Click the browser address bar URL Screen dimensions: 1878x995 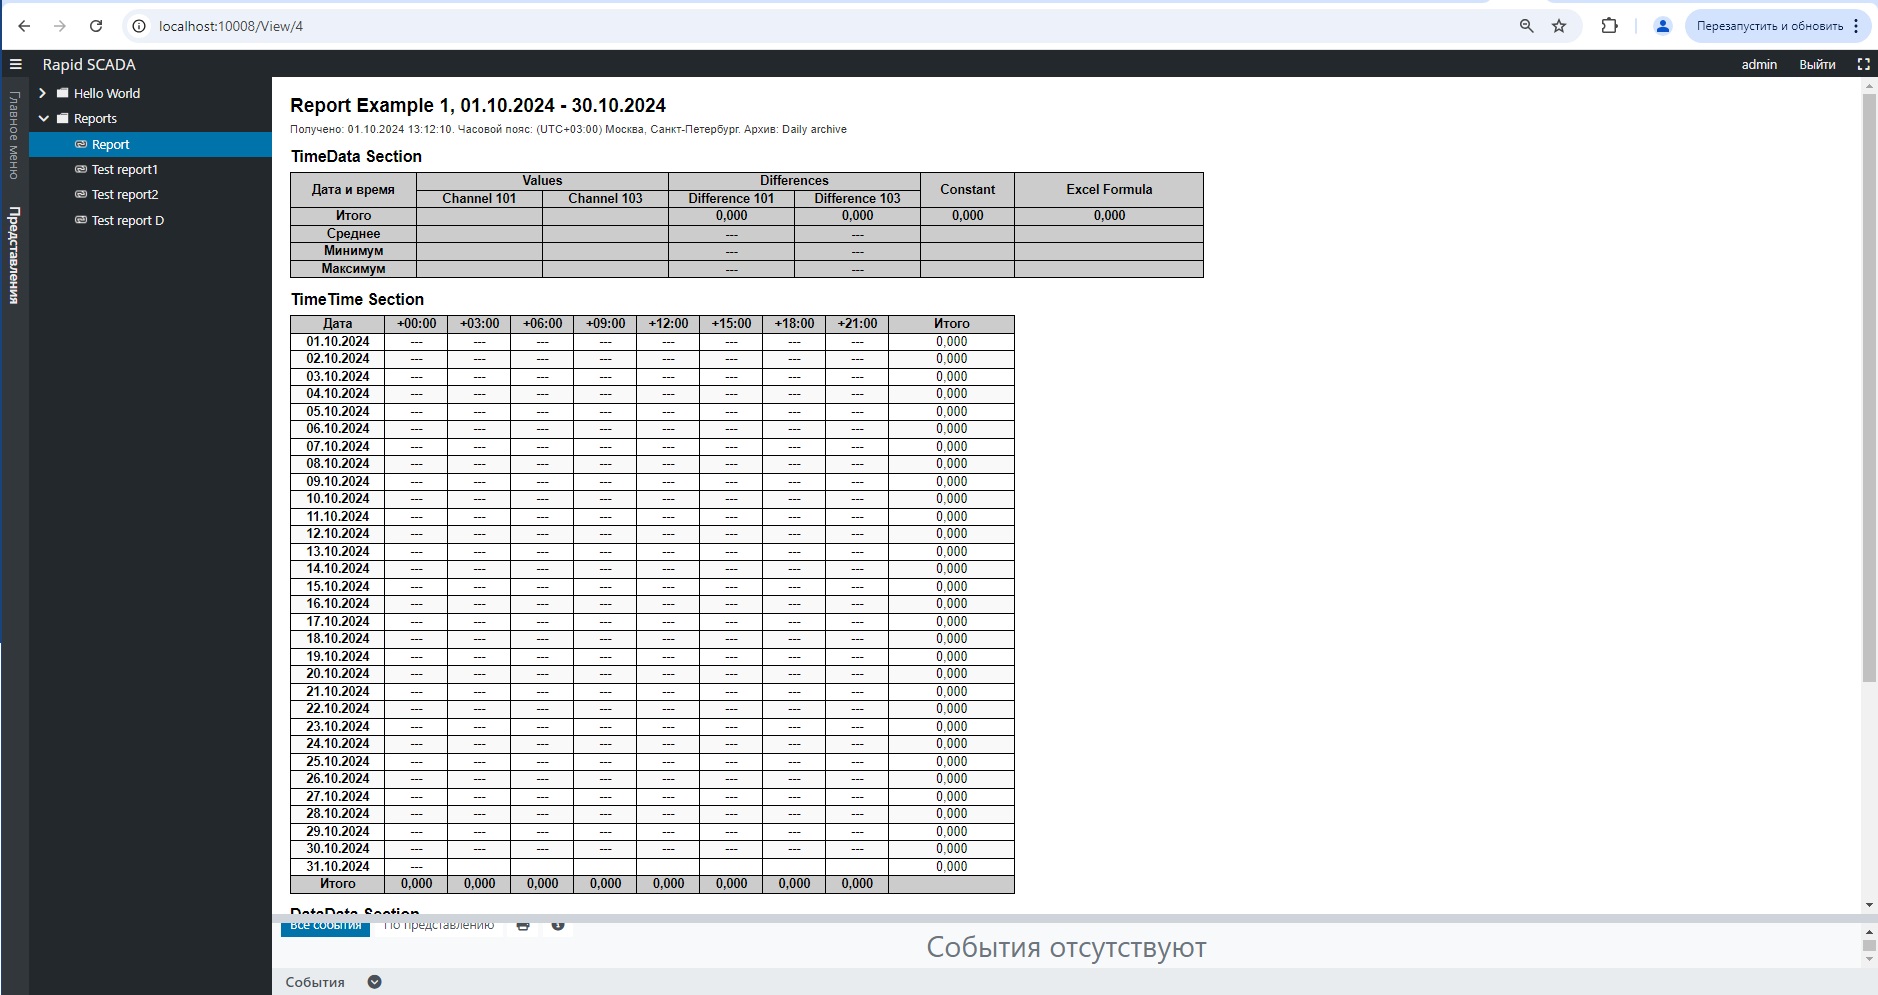point(231,26)
